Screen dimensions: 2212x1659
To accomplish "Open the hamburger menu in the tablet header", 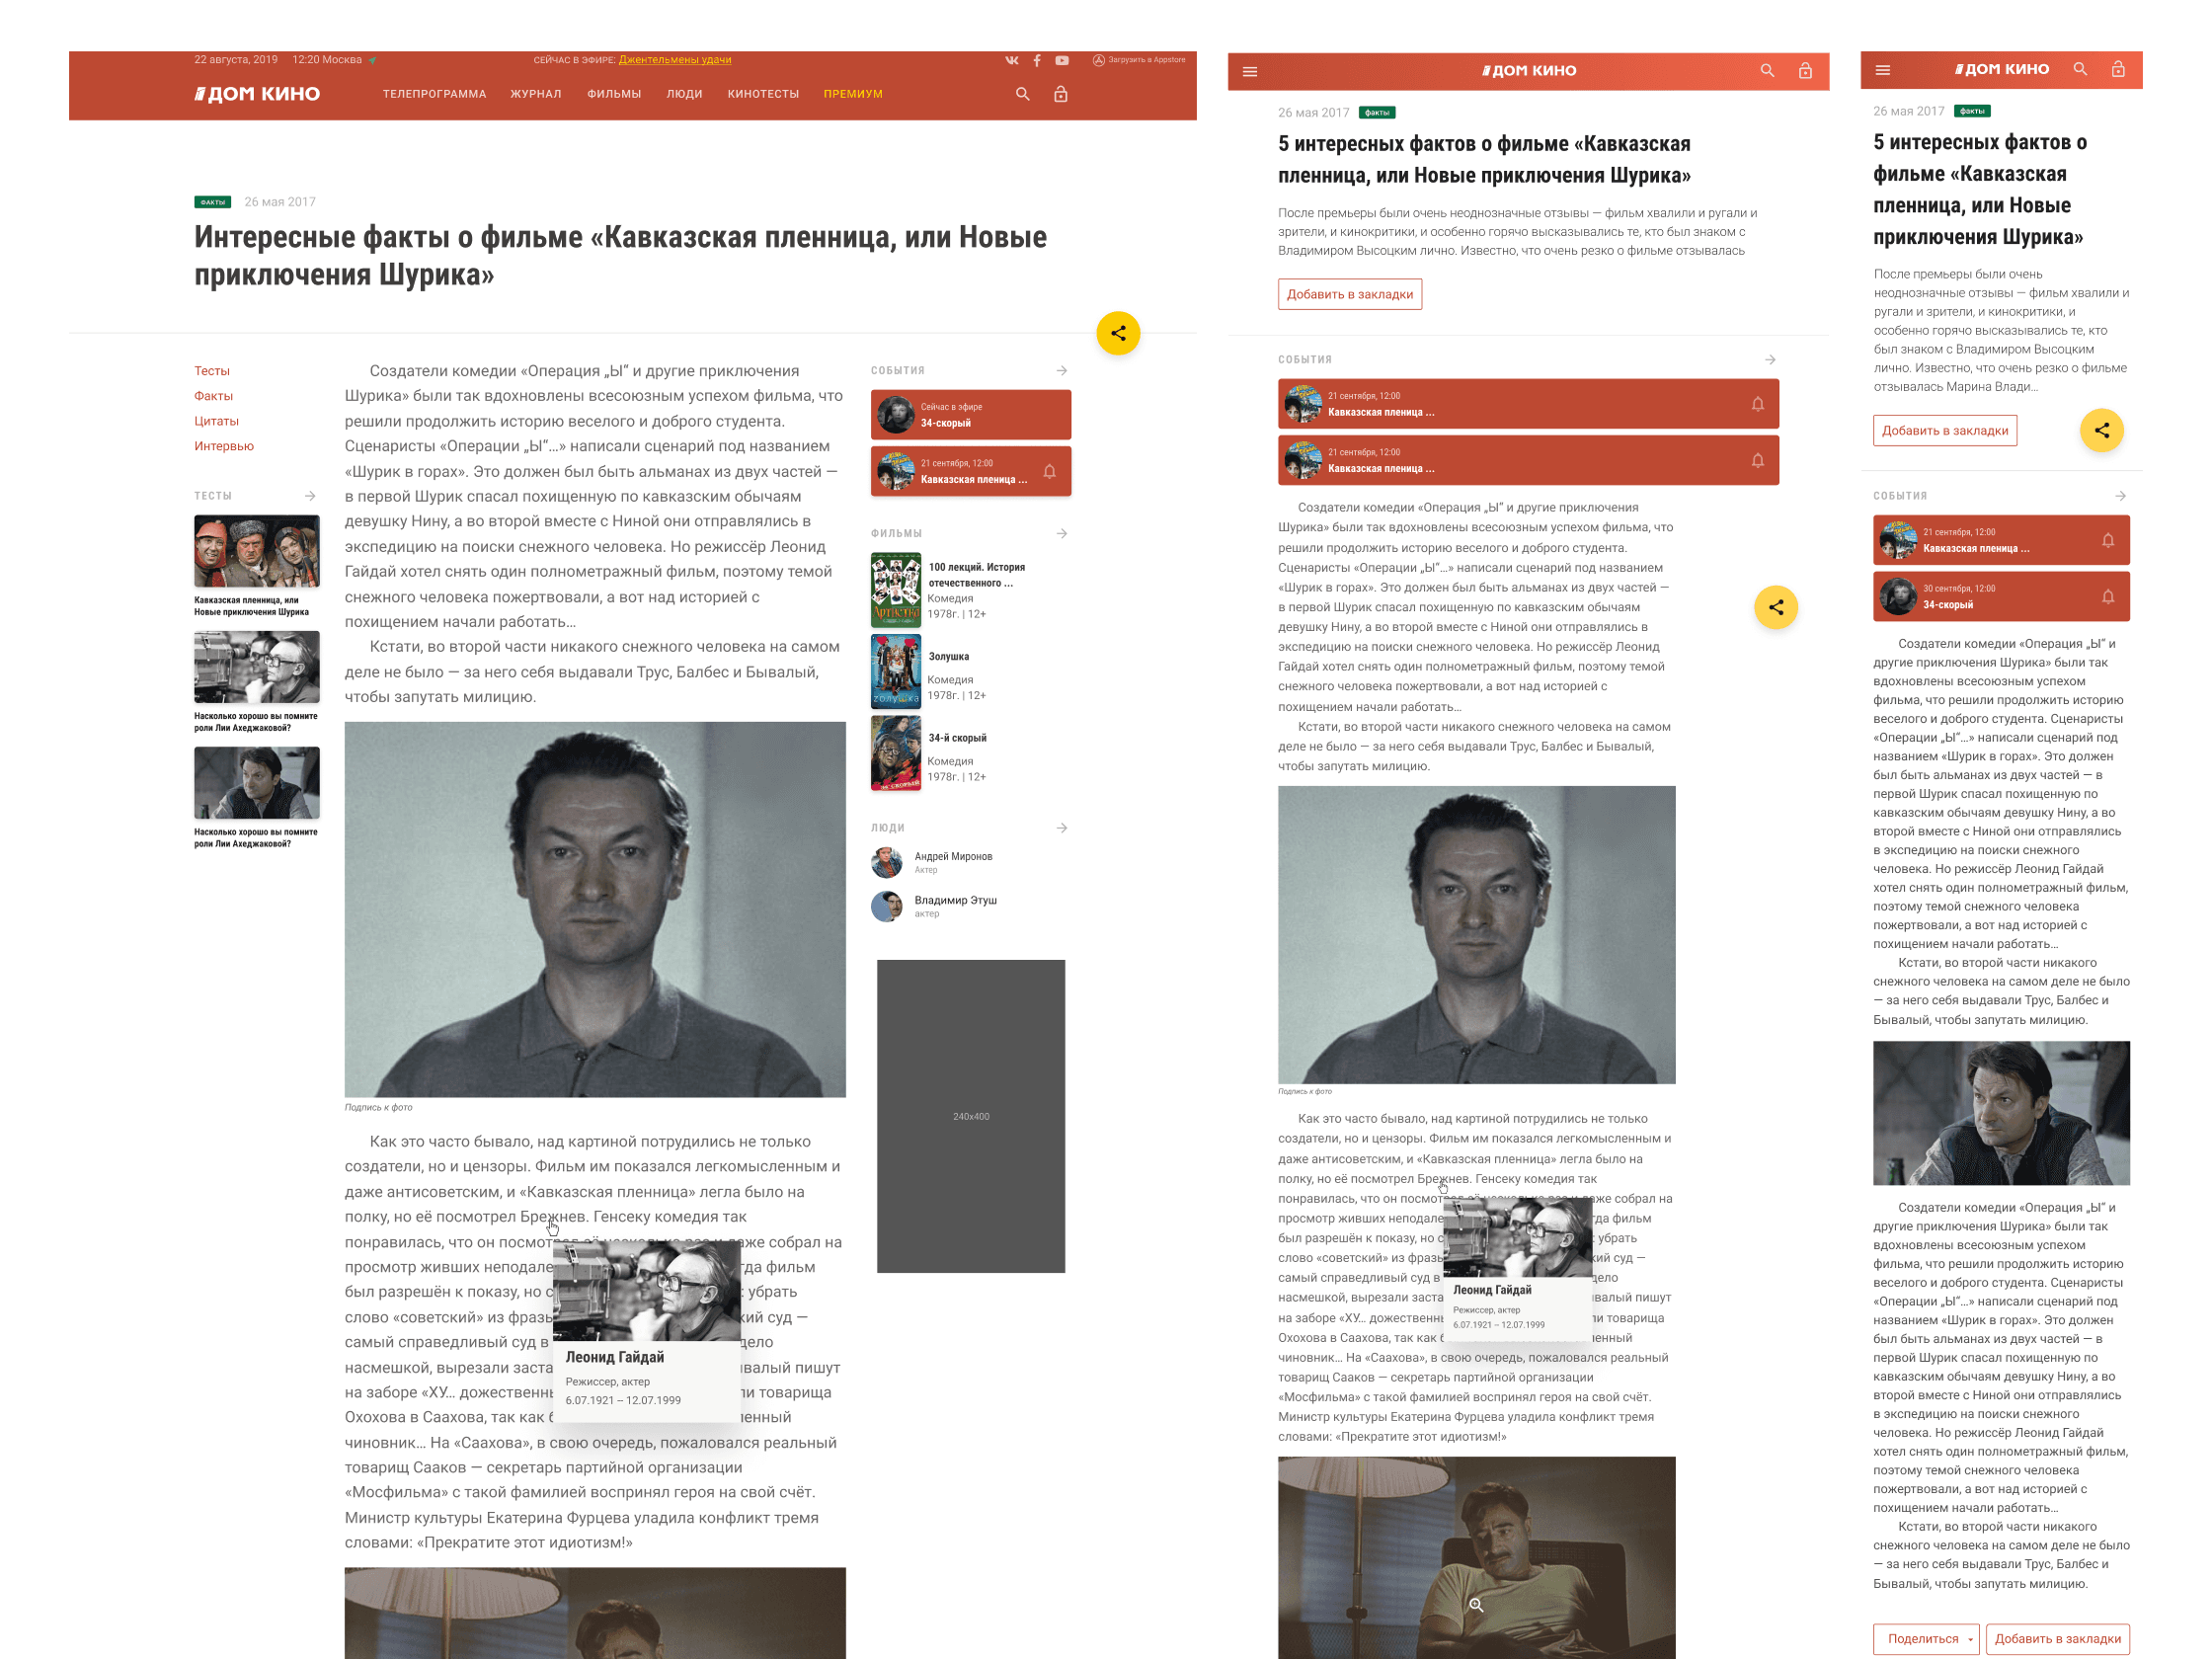I will click(x=1250, y=71).
